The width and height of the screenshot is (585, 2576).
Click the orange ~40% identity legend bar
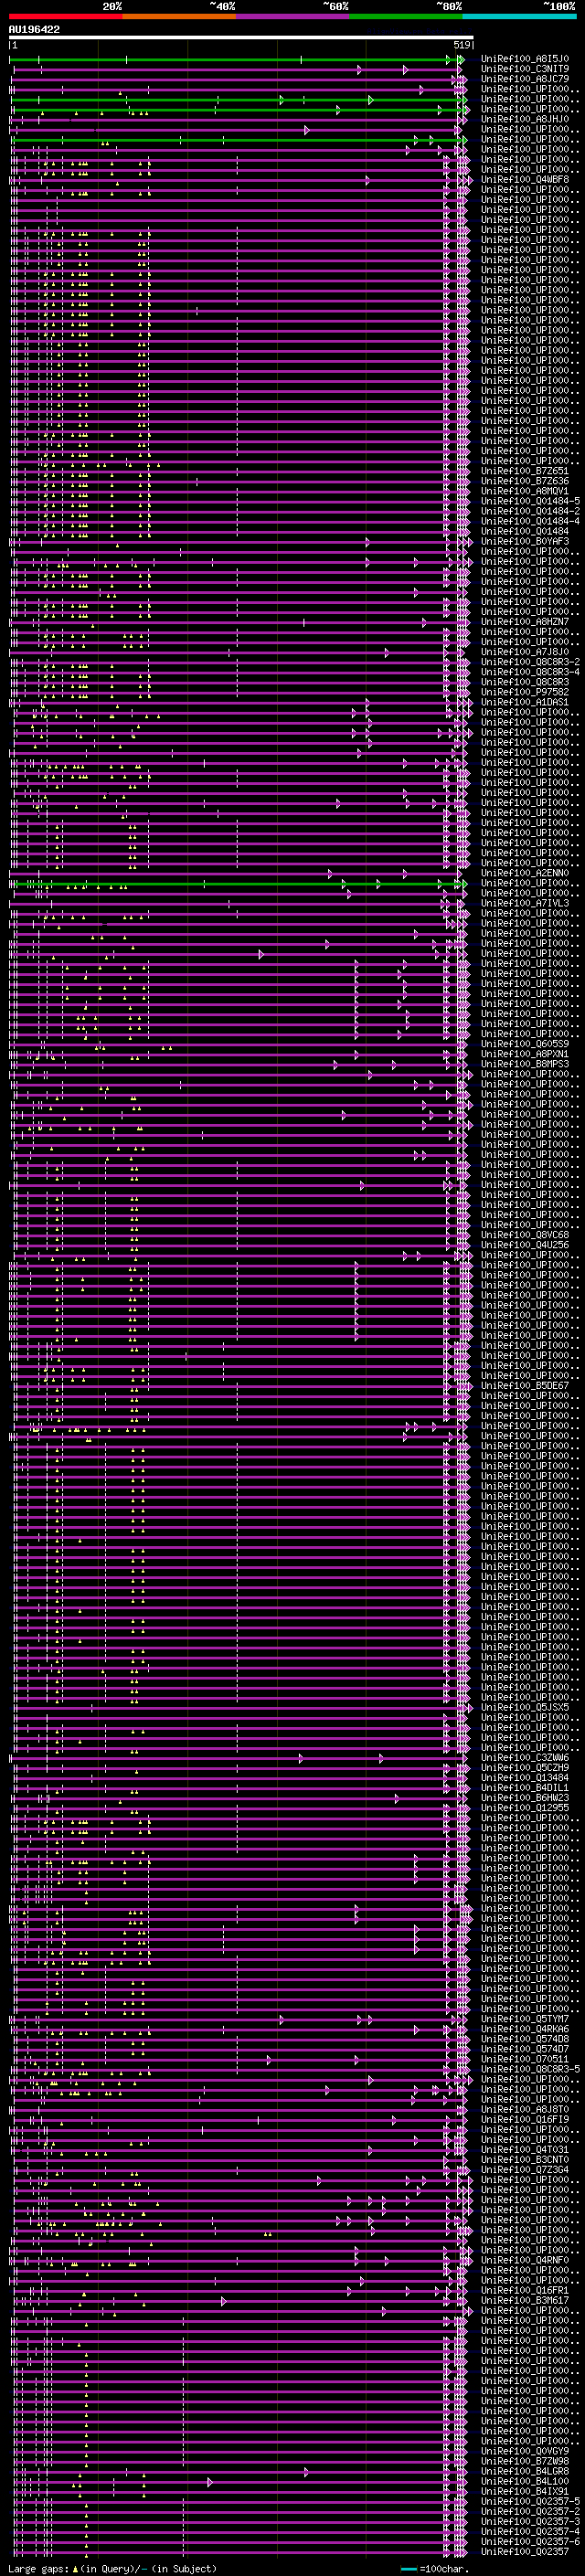pos(179,16)
